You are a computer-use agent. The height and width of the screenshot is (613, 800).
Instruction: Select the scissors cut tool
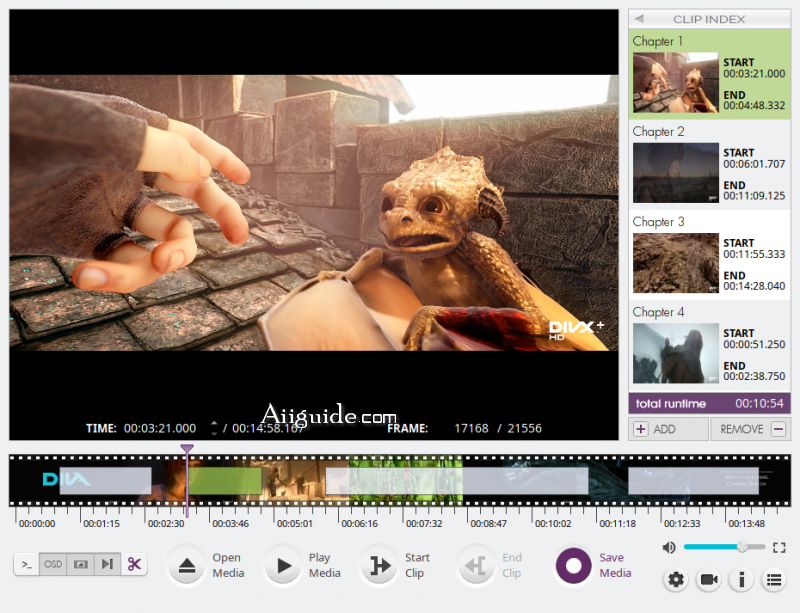[134, 564]
